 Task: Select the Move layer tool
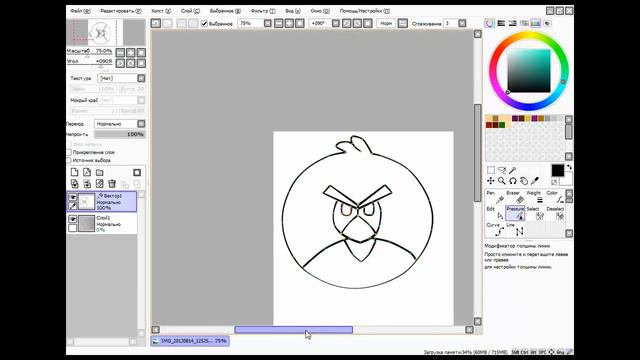pyautogui.click(x=491, y=180)
